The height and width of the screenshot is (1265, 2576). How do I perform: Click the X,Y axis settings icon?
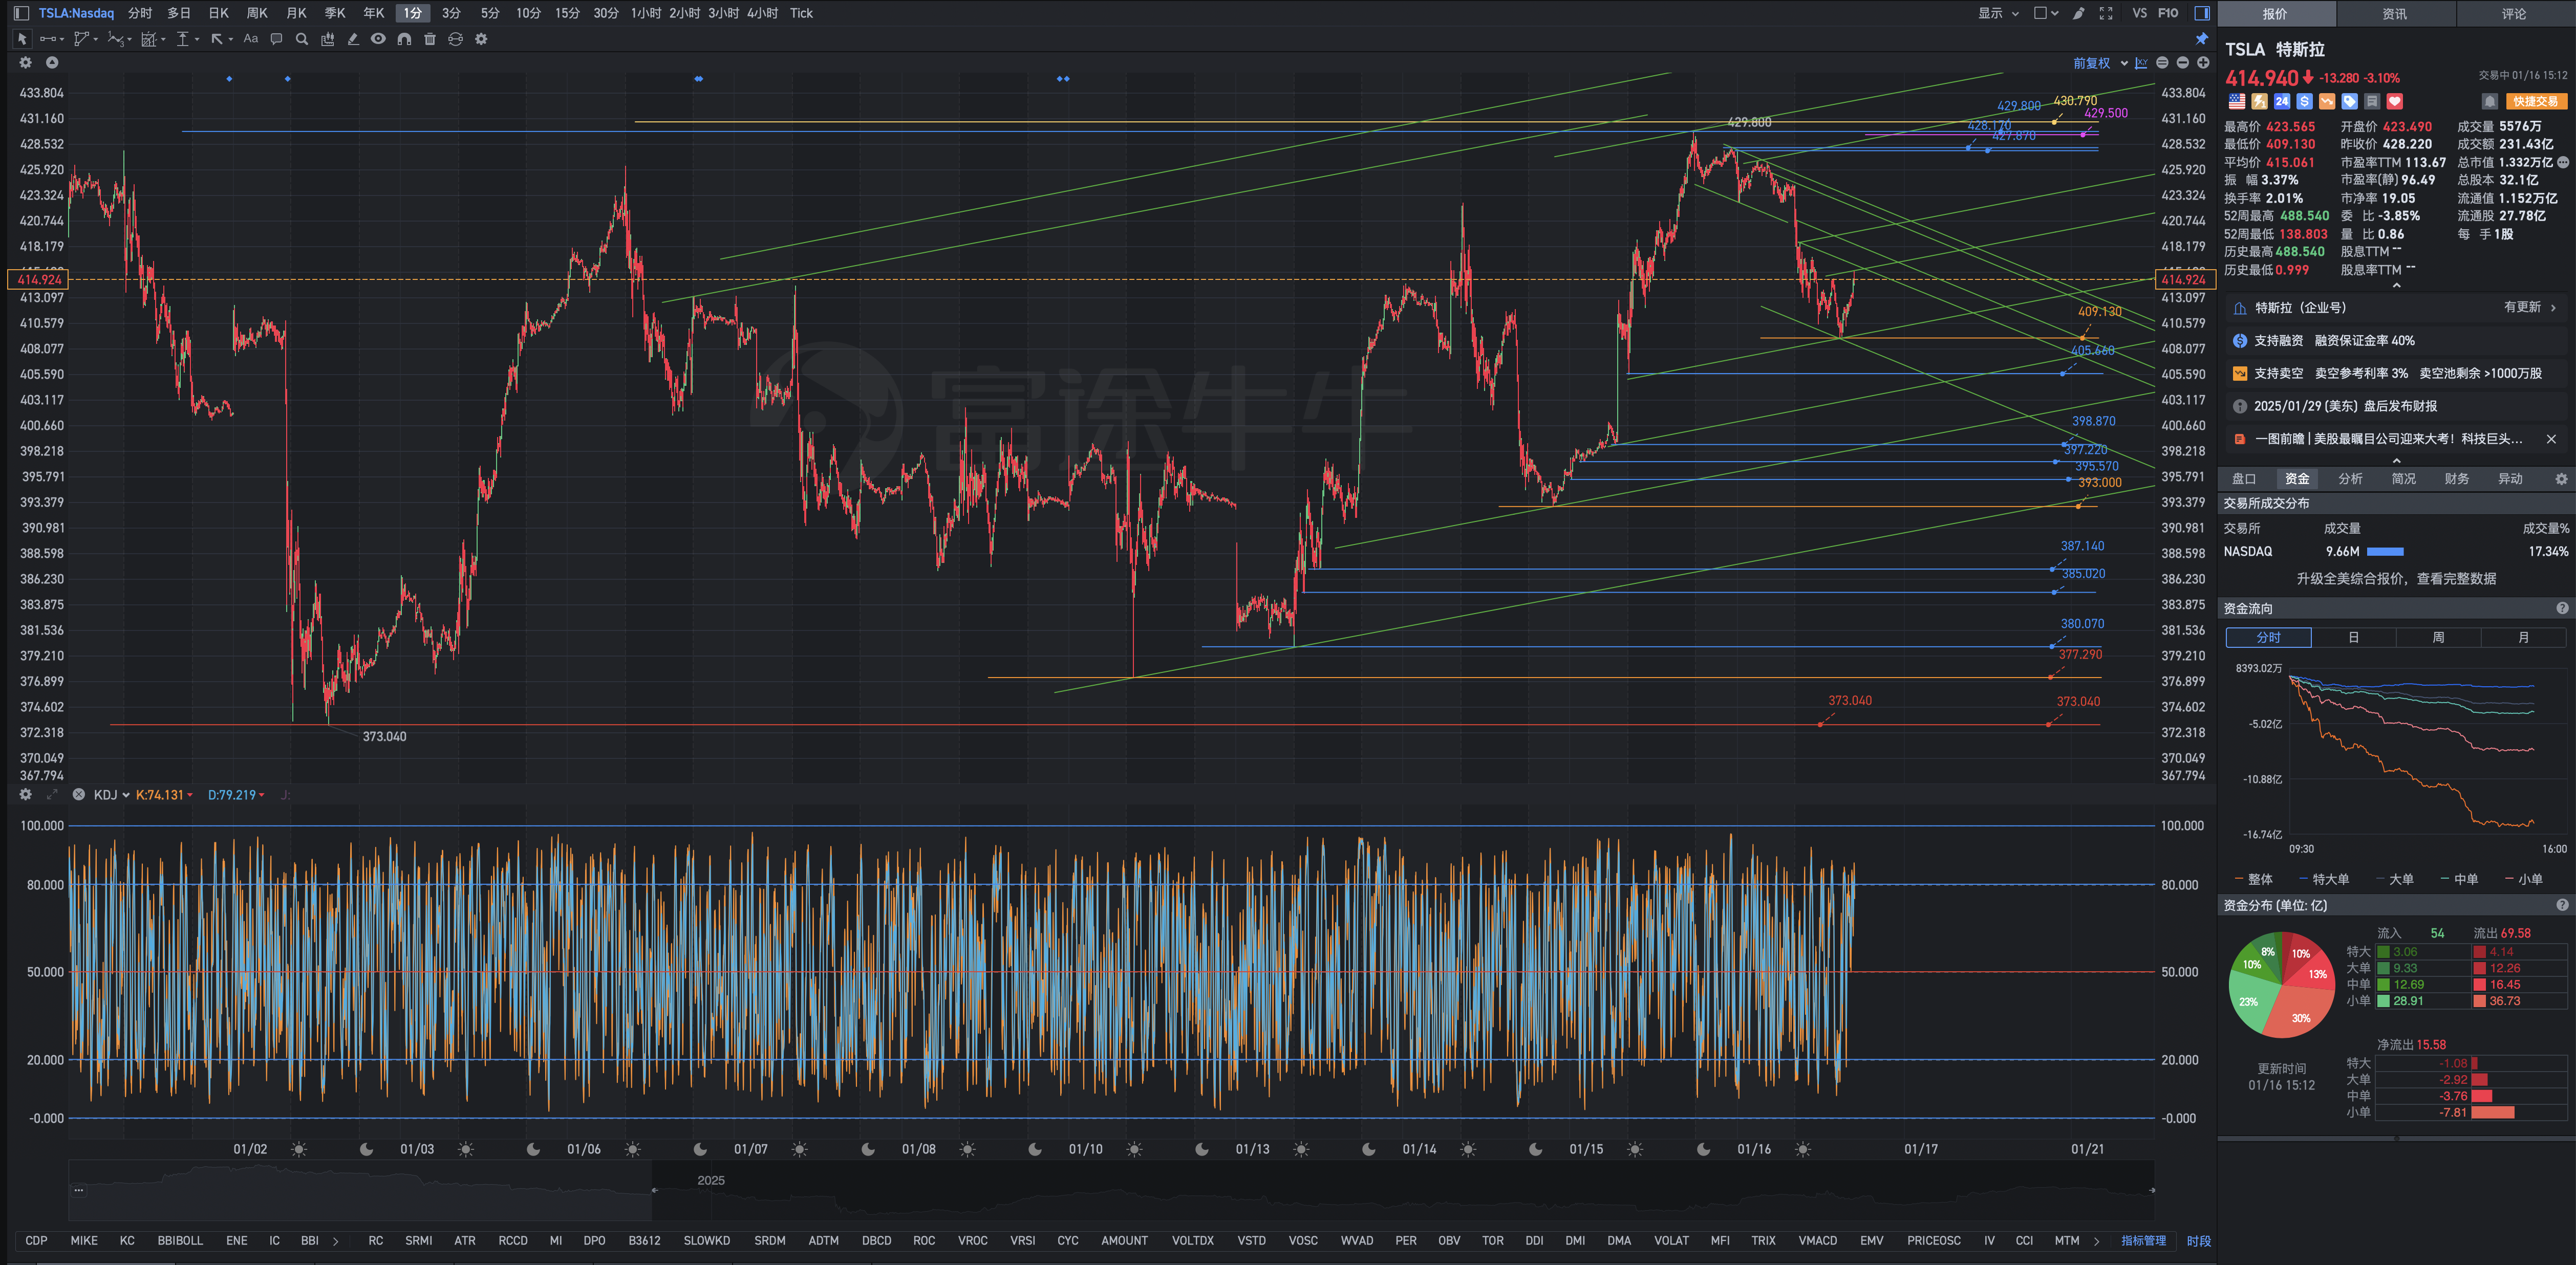(x=2141, y=63)
